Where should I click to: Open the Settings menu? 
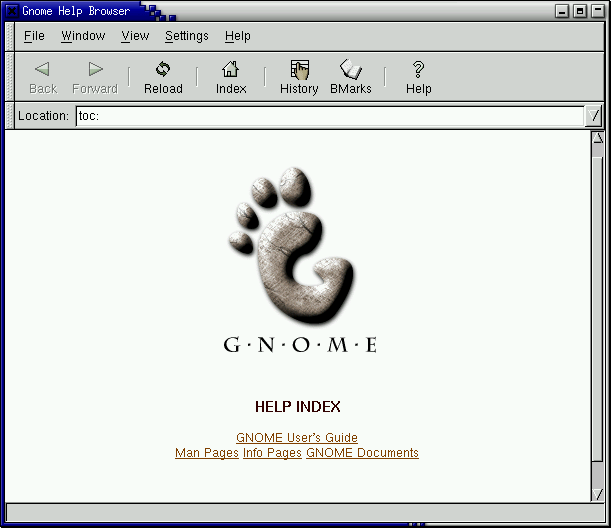click(x=187, y=36)
